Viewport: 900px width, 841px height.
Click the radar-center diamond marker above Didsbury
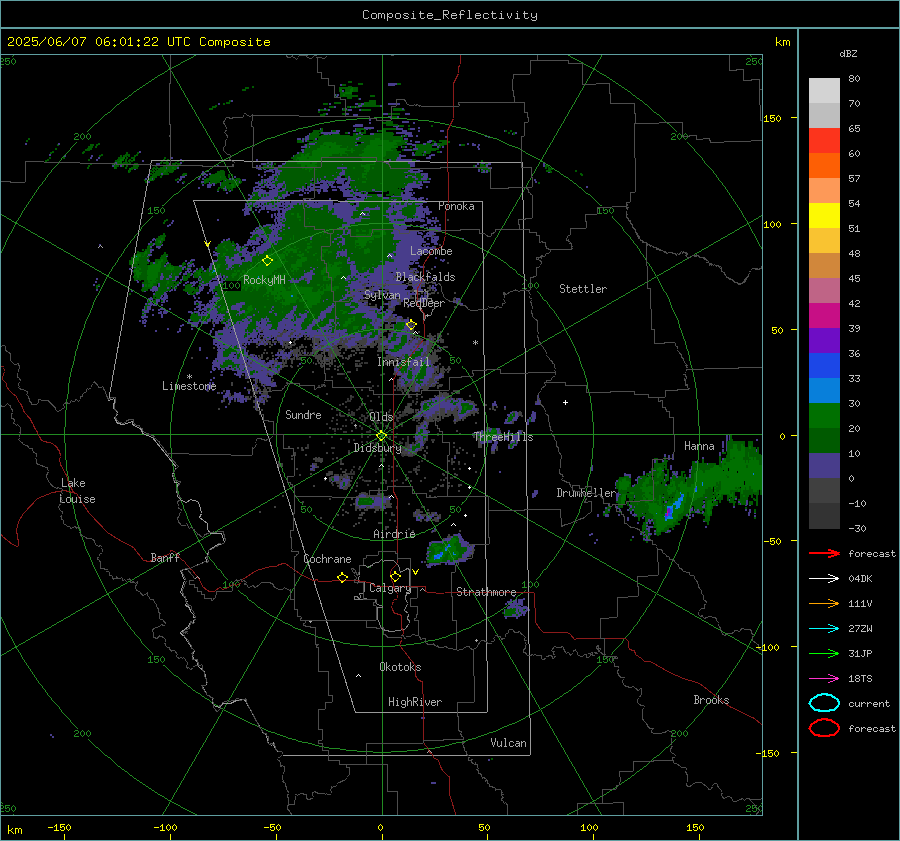(381, 436)
